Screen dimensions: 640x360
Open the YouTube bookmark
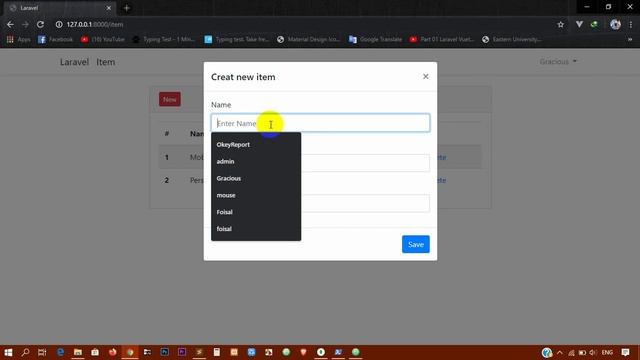pyautogui.click(x=102, y=39)
